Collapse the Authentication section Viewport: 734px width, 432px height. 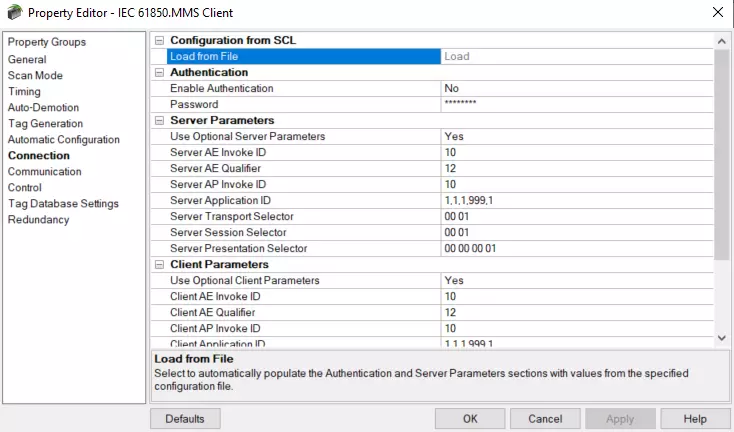tap(159, 73)
